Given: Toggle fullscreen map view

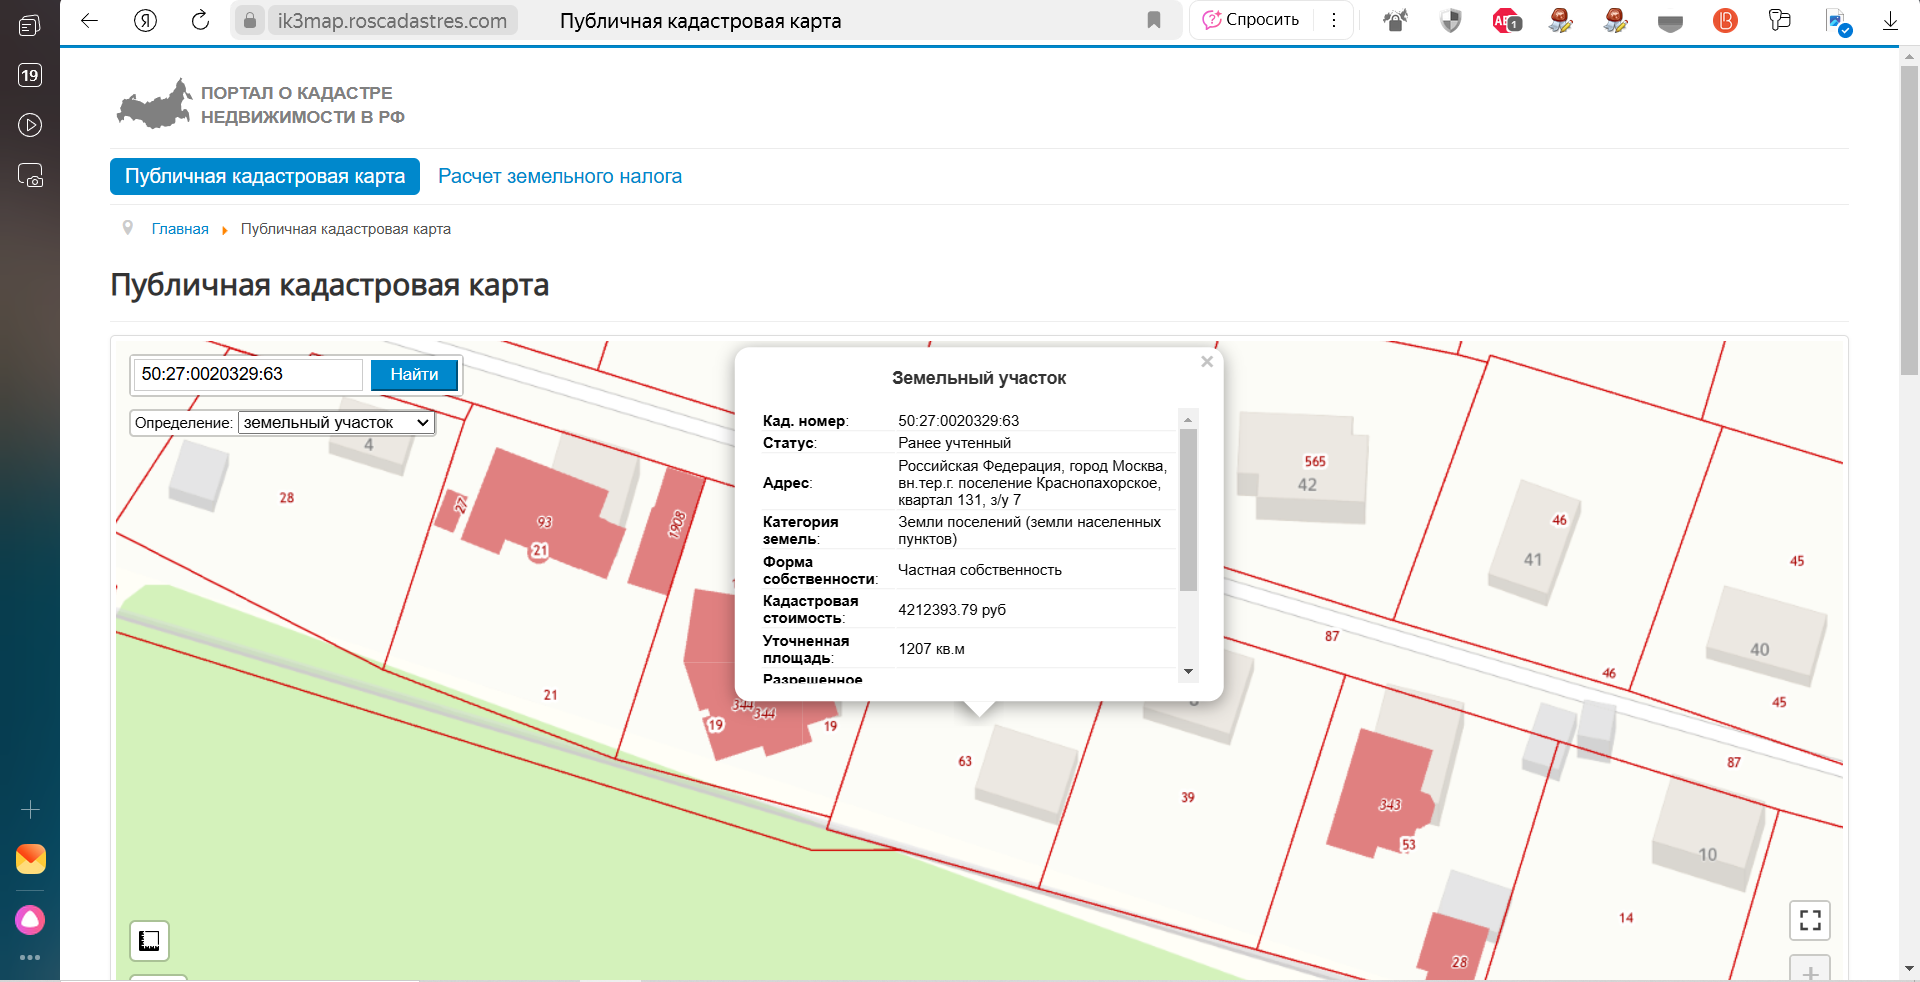Looking at the screenshot, I should [x=1809, y=920].
